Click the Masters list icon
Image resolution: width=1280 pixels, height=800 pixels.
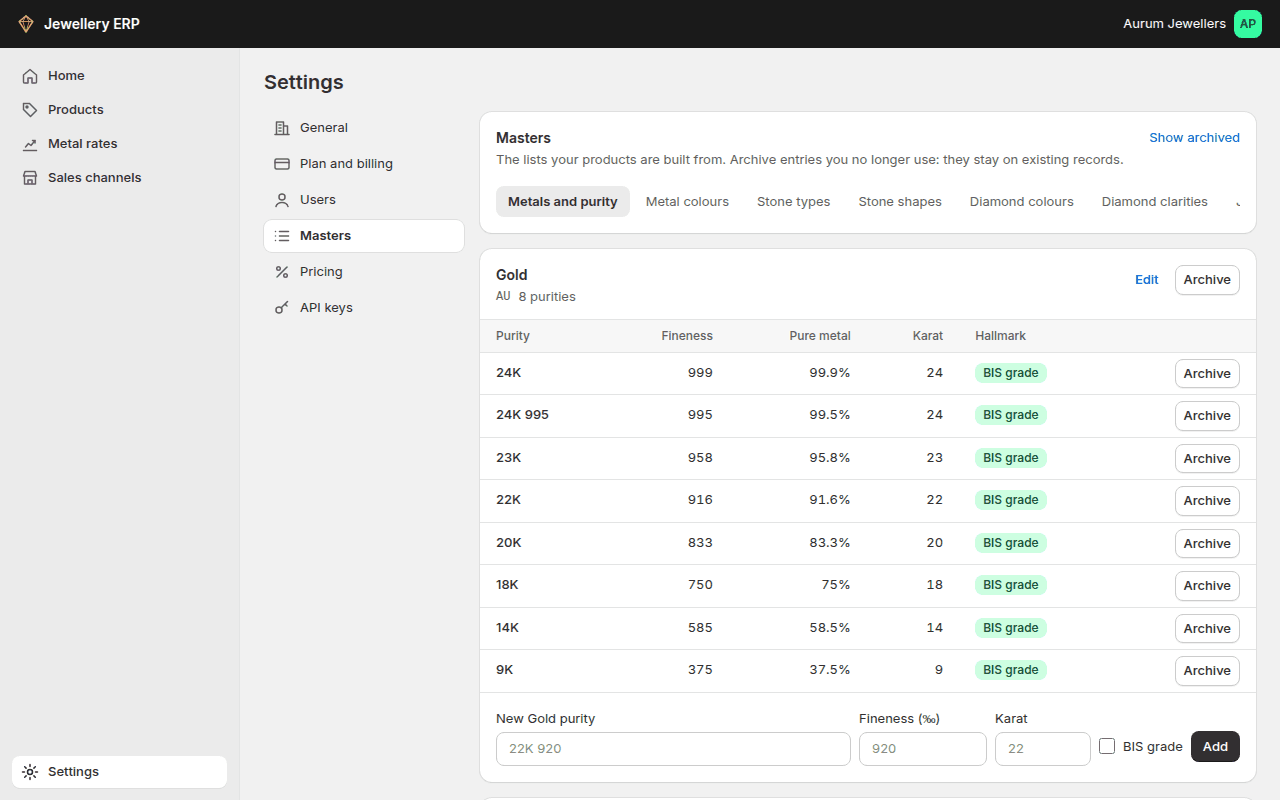[x=282, y=236]
